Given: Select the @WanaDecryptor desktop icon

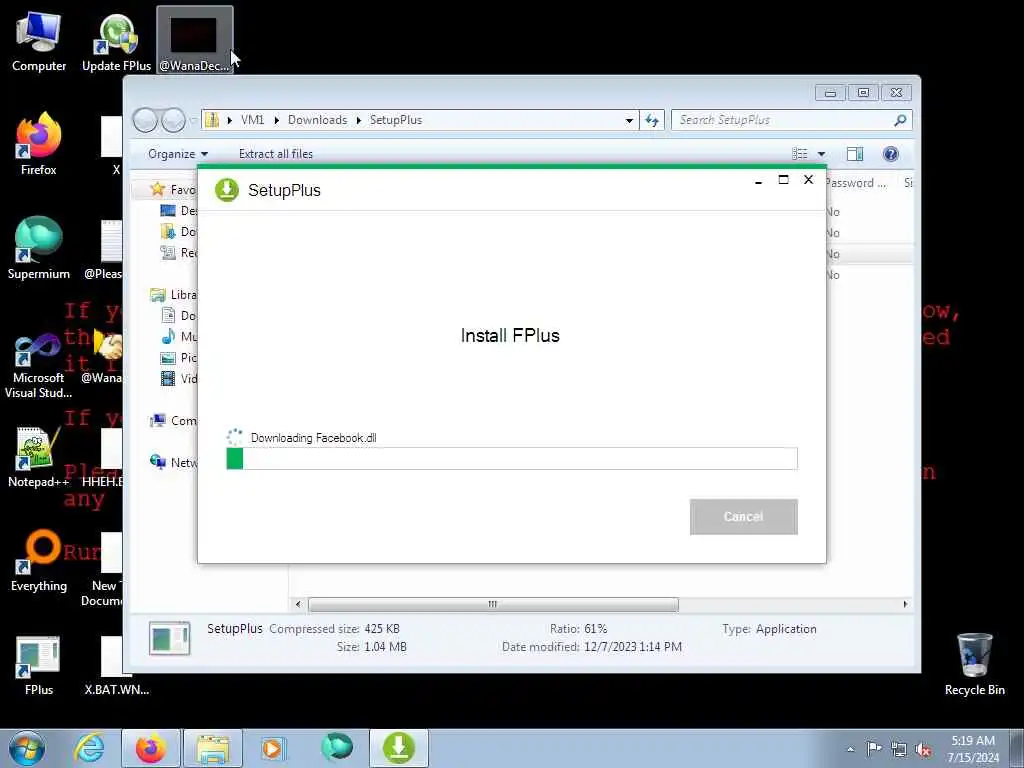Looking at the screenshot, I should point(195,40).
